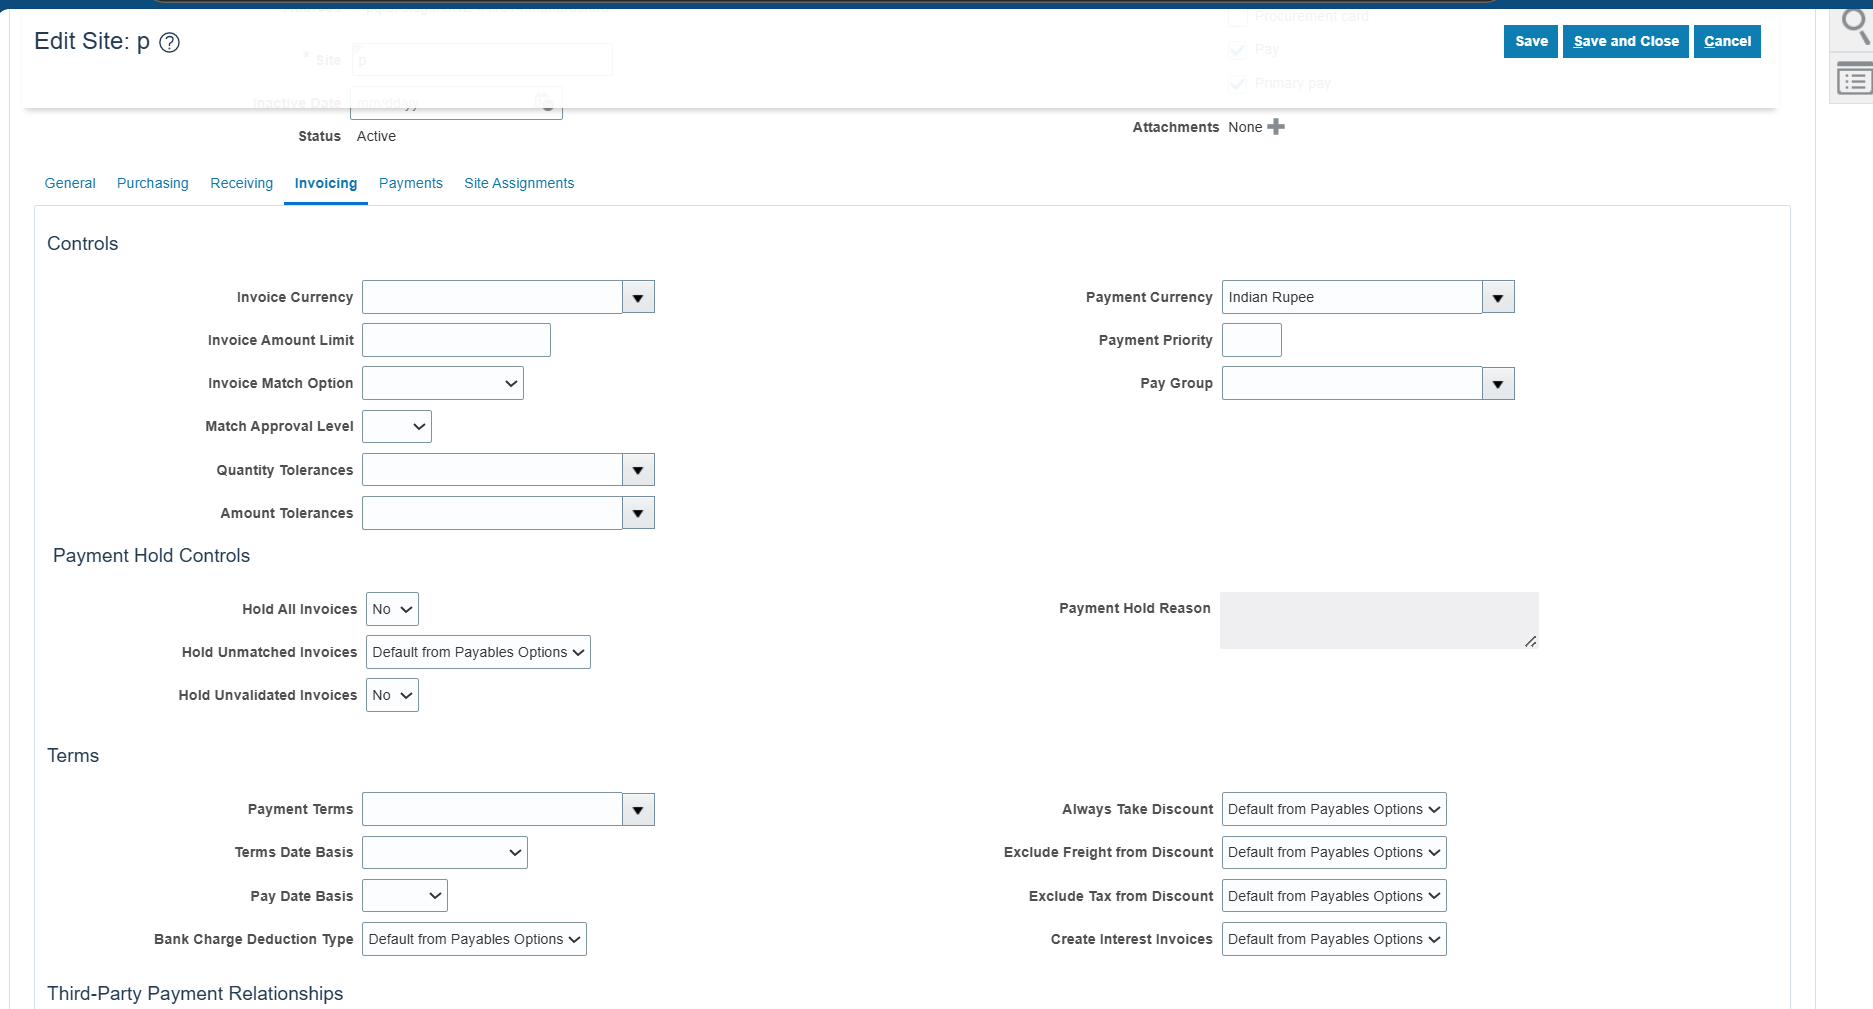Open the task list panel on right edge
Viewport: 1873px width, 1009px height.
point(1853,78)
